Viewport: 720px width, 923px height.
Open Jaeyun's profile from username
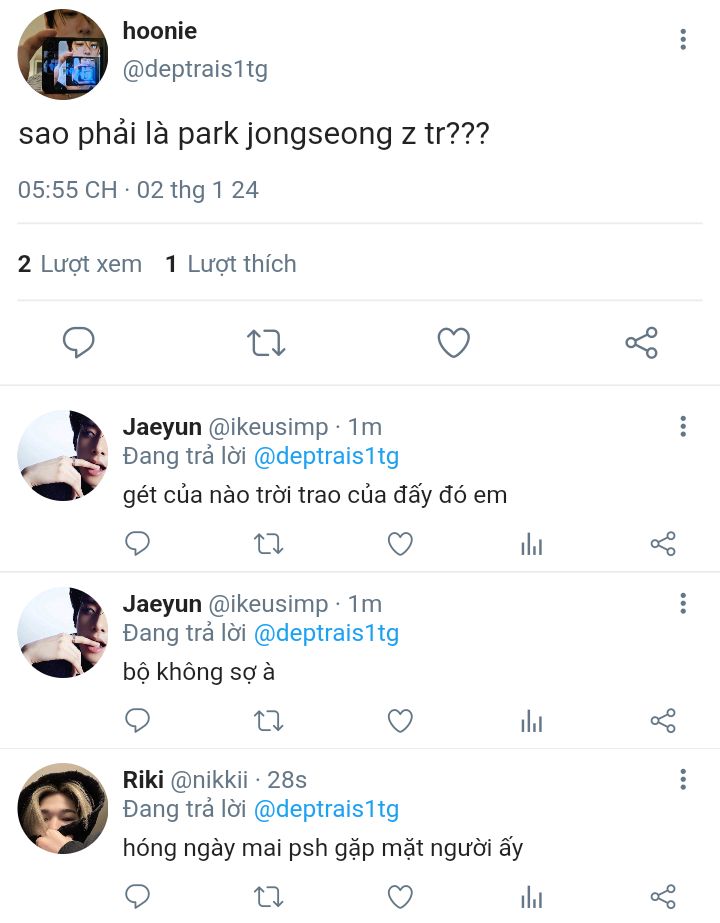(159, 427)
